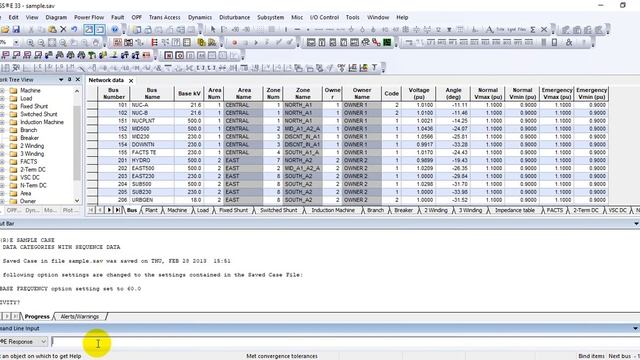Select the VSC DC tree item
The height and width of the screenshot is (360, 640).
(x=30, y=178)
